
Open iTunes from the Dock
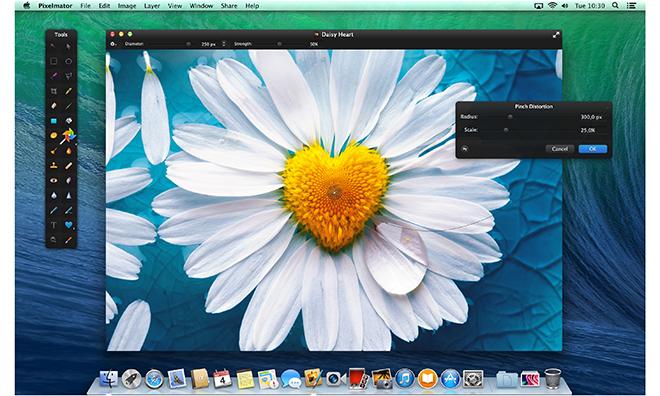pyautogui.click(x=405, y=378)
